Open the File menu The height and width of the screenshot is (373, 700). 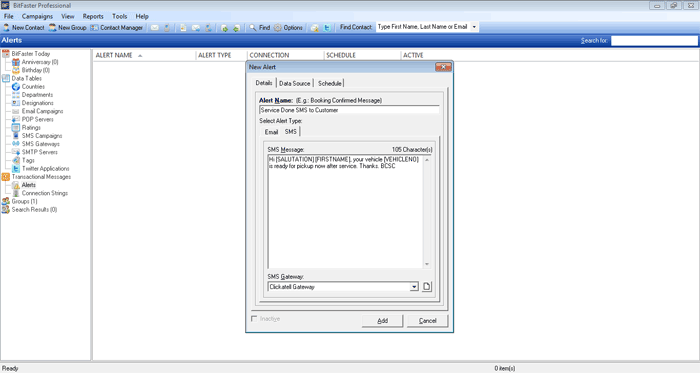pyautogui.click(x=8, y=16)
